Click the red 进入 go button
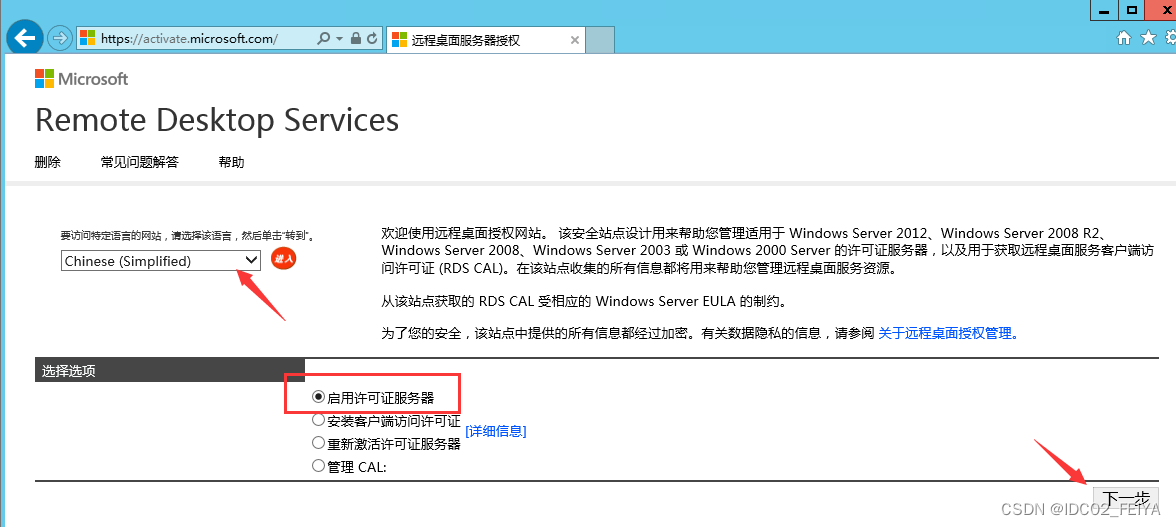The width and height of the screenshot is (1176, 527). tap(284, 259)
